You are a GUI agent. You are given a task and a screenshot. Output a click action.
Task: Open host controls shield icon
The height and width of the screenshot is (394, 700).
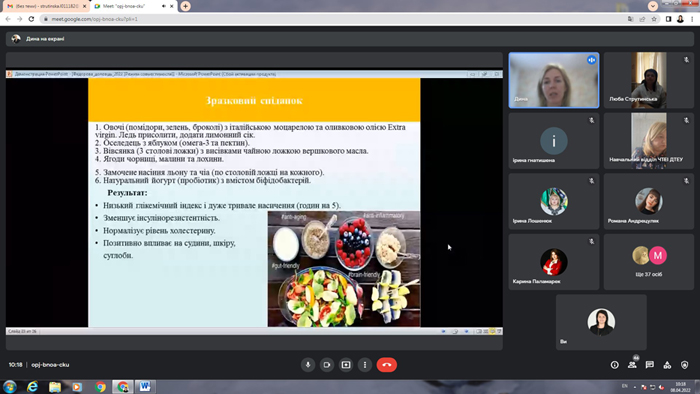coord(684,365)
